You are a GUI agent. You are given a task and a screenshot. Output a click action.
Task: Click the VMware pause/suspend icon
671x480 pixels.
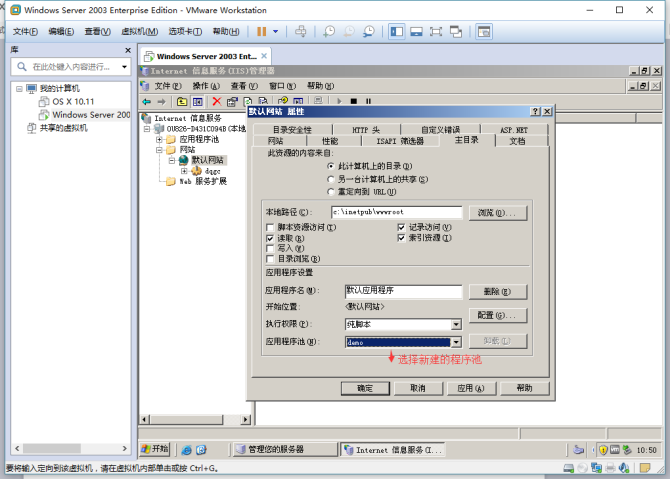[x=261, y=31]
